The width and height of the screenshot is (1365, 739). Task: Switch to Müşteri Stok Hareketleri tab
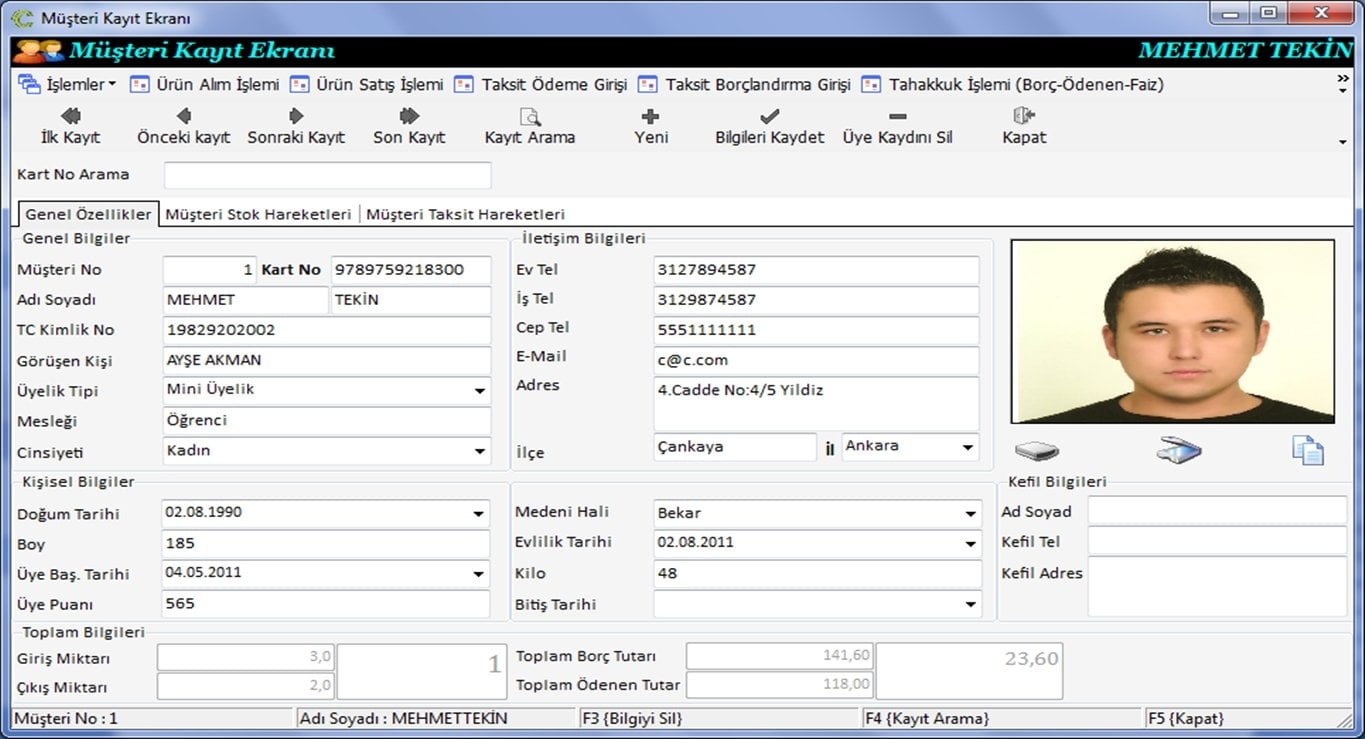[x=258, y=214]
